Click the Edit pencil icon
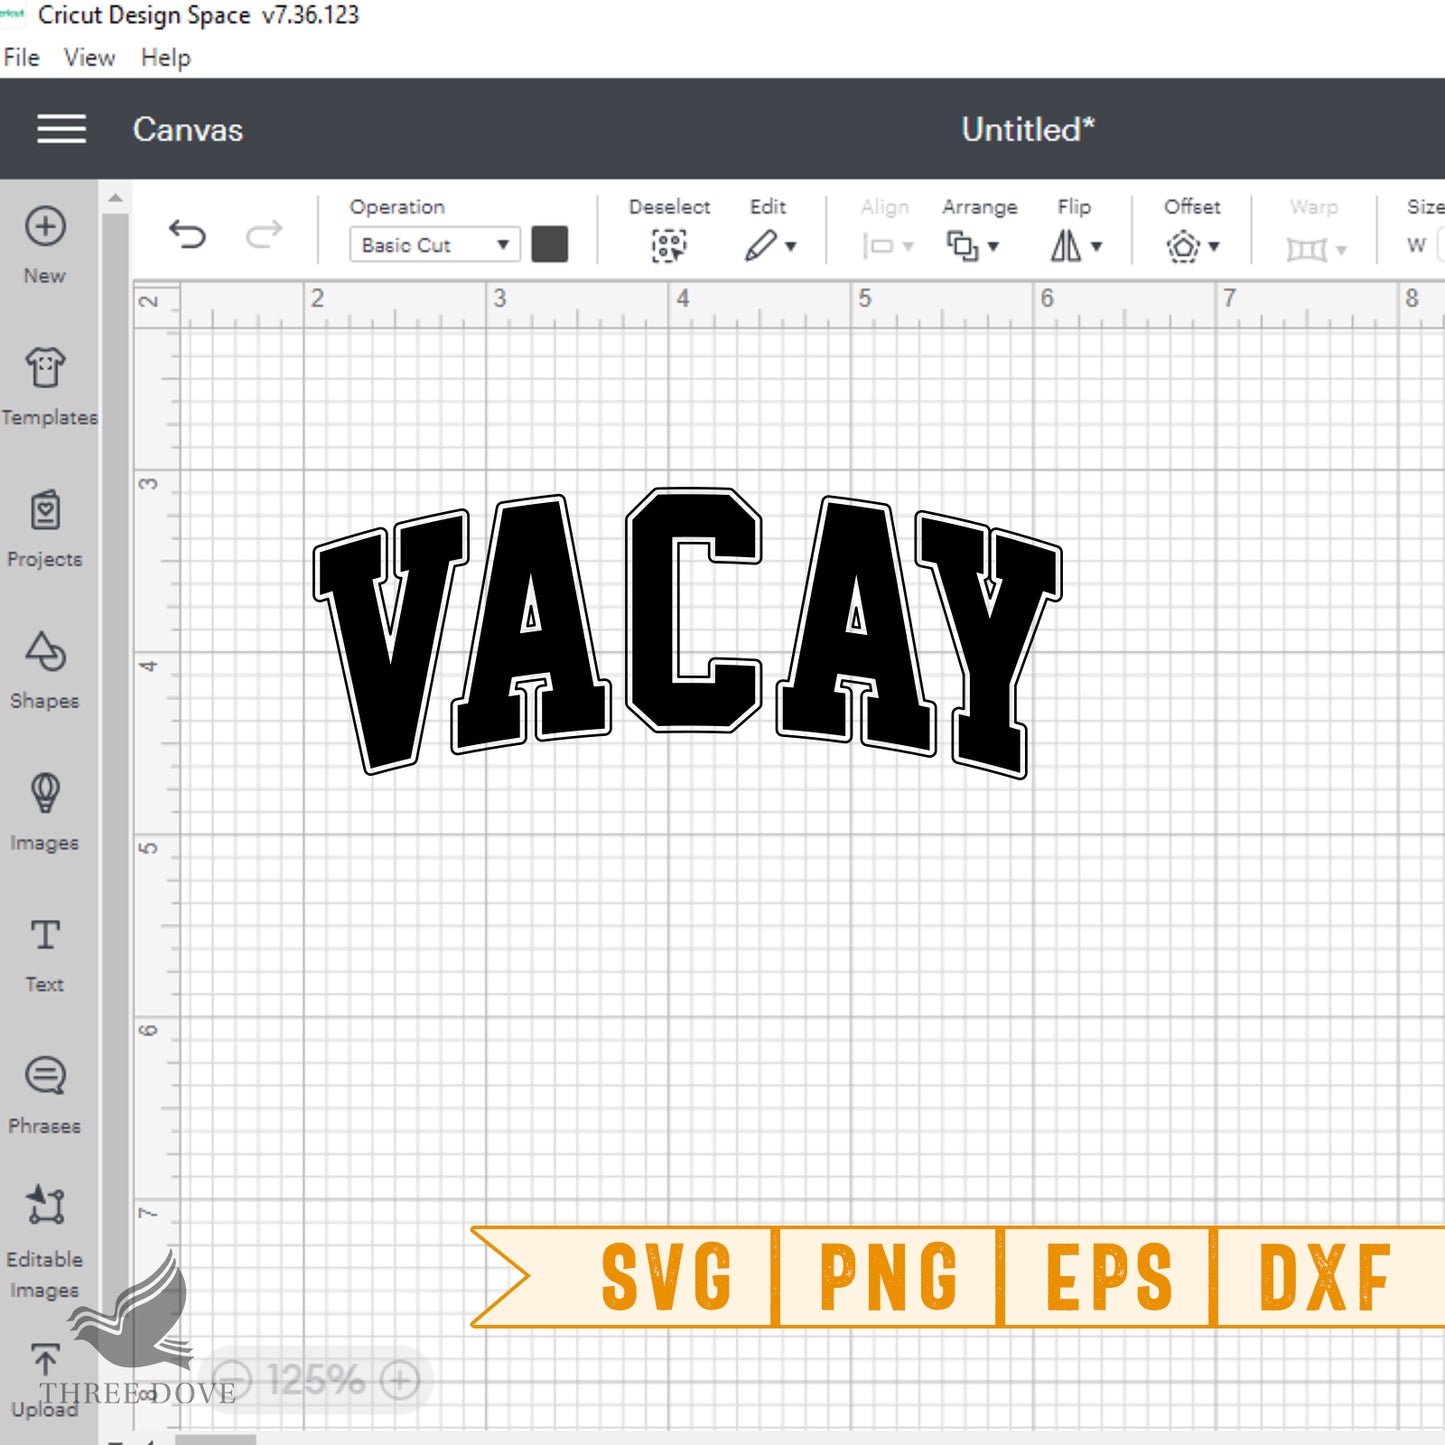The image size is (1445, 1445). click(761, 245)
